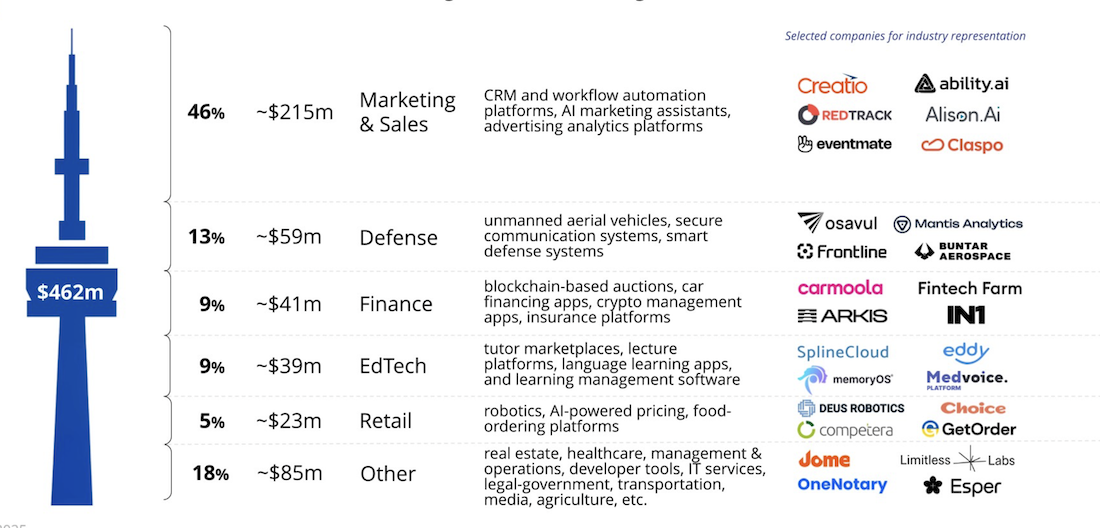
Task: Select the ability.ai logo
Action: pyautogui.click(x=961, y=84)
